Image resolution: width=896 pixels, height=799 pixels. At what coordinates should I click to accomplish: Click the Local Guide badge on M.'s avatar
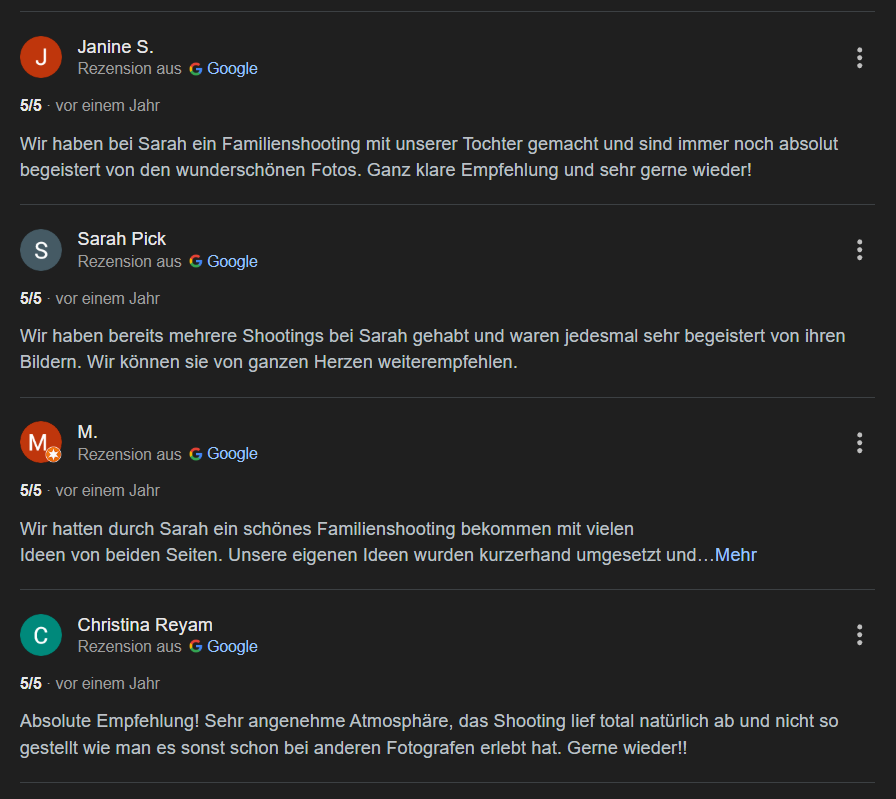point(55,456)
